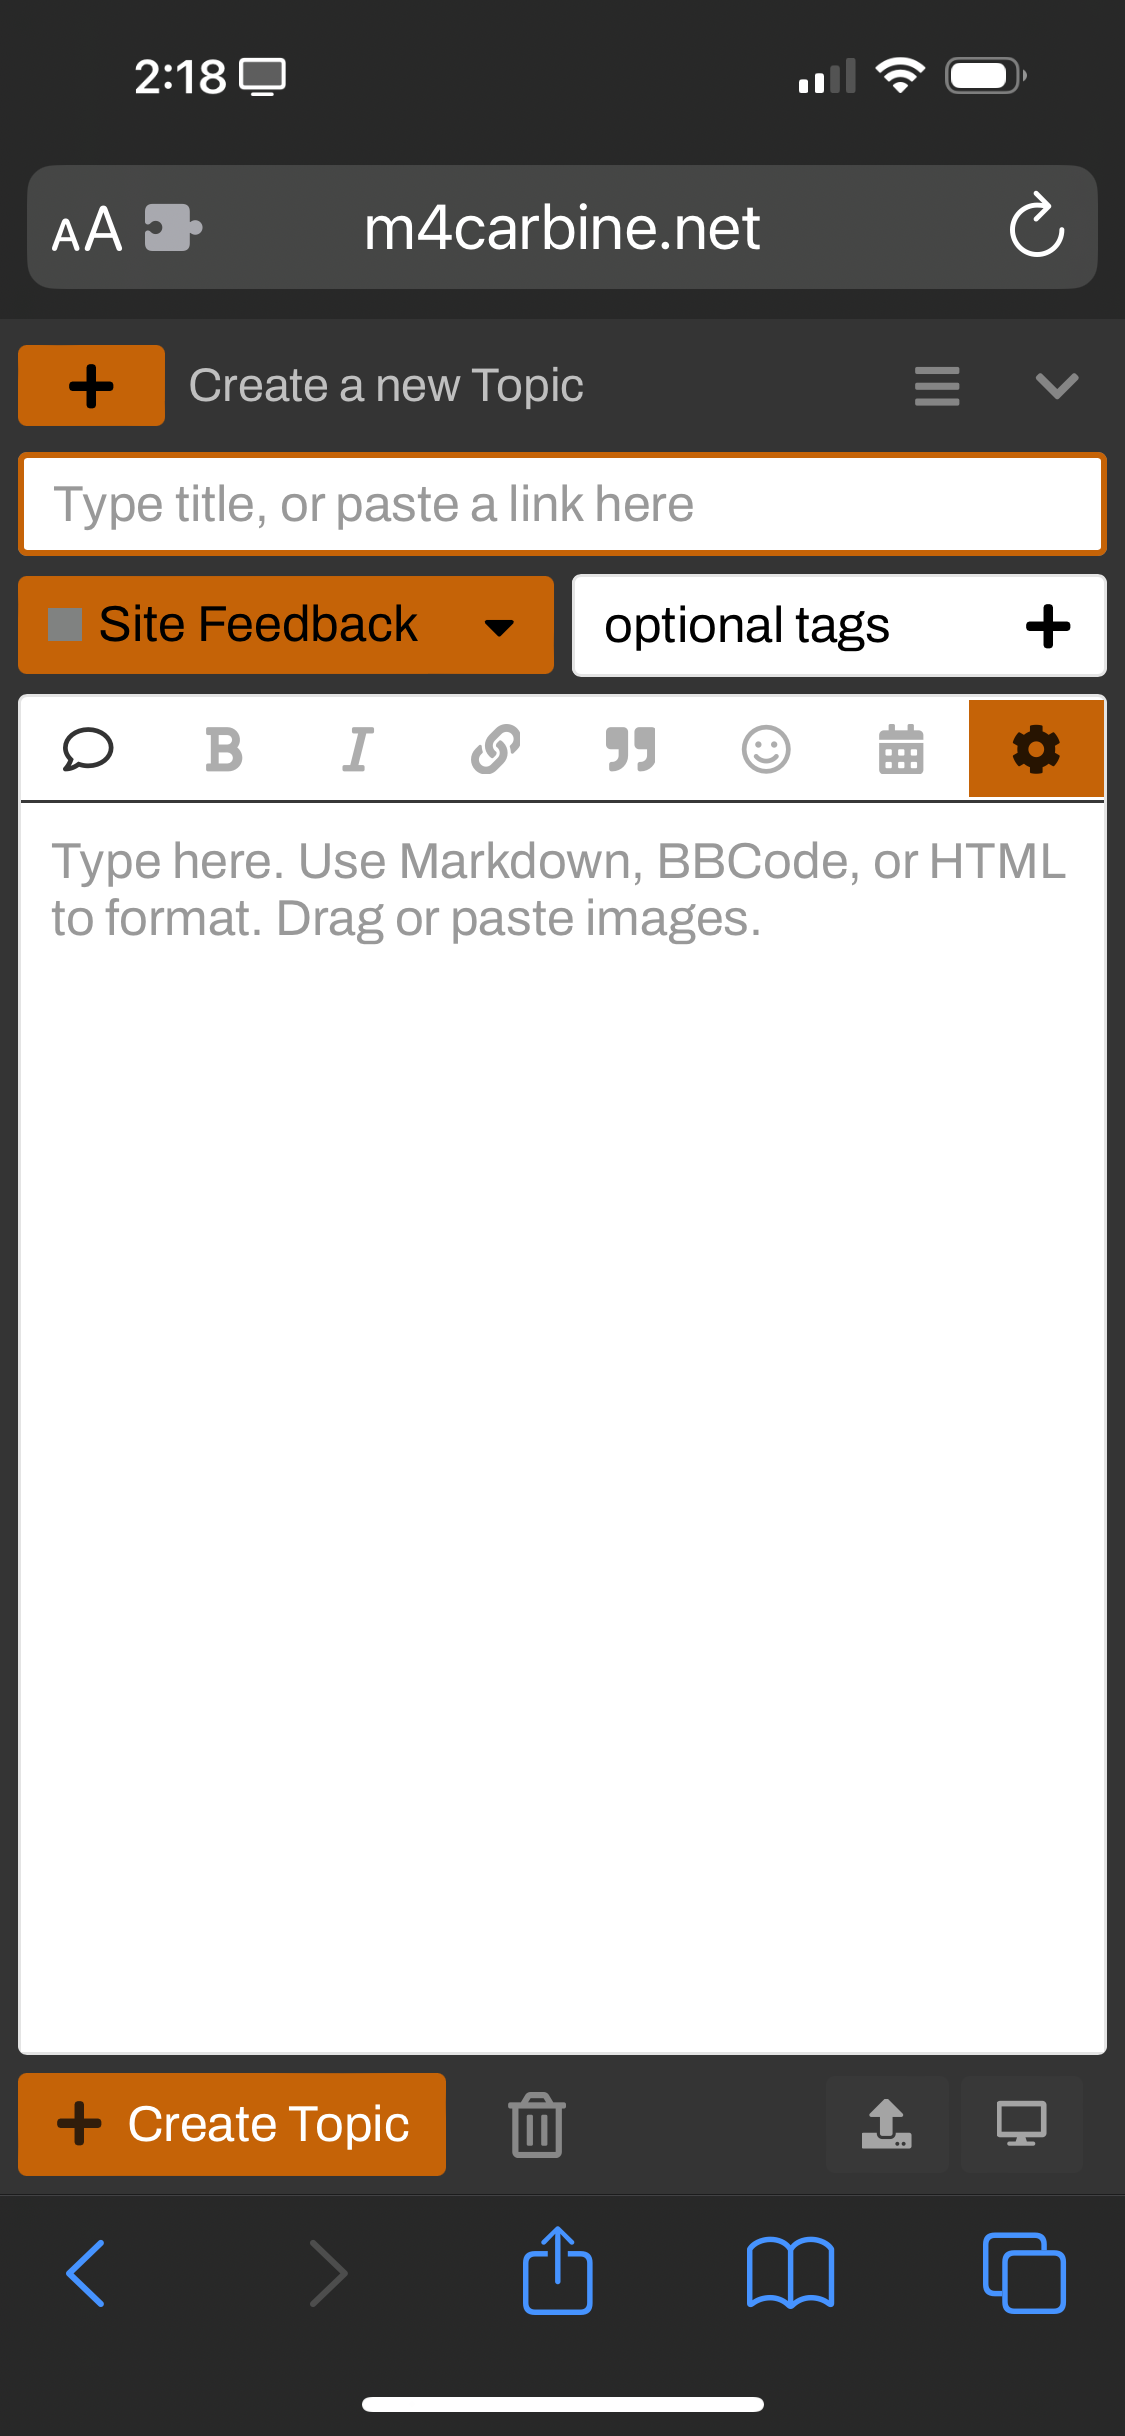
Task: Open the Site Feedback category dropdown
Action: pyautogui.click(x=286, y=625)
